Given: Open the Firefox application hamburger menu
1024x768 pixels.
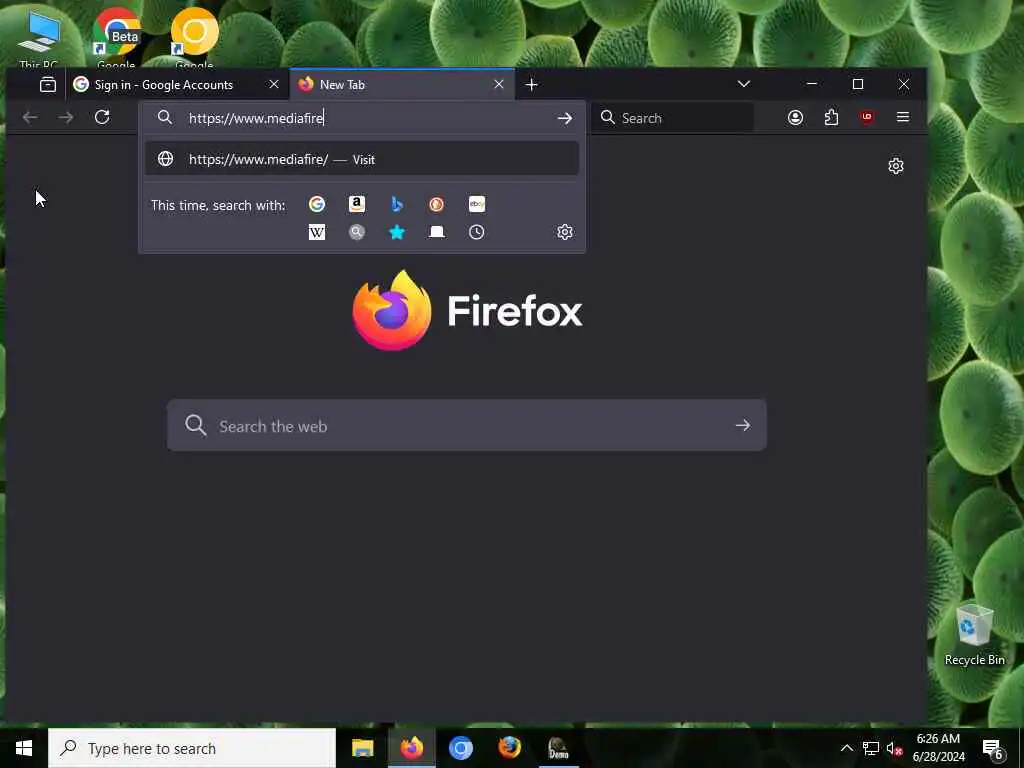Looking at the screenshot, I should (903, 118).
